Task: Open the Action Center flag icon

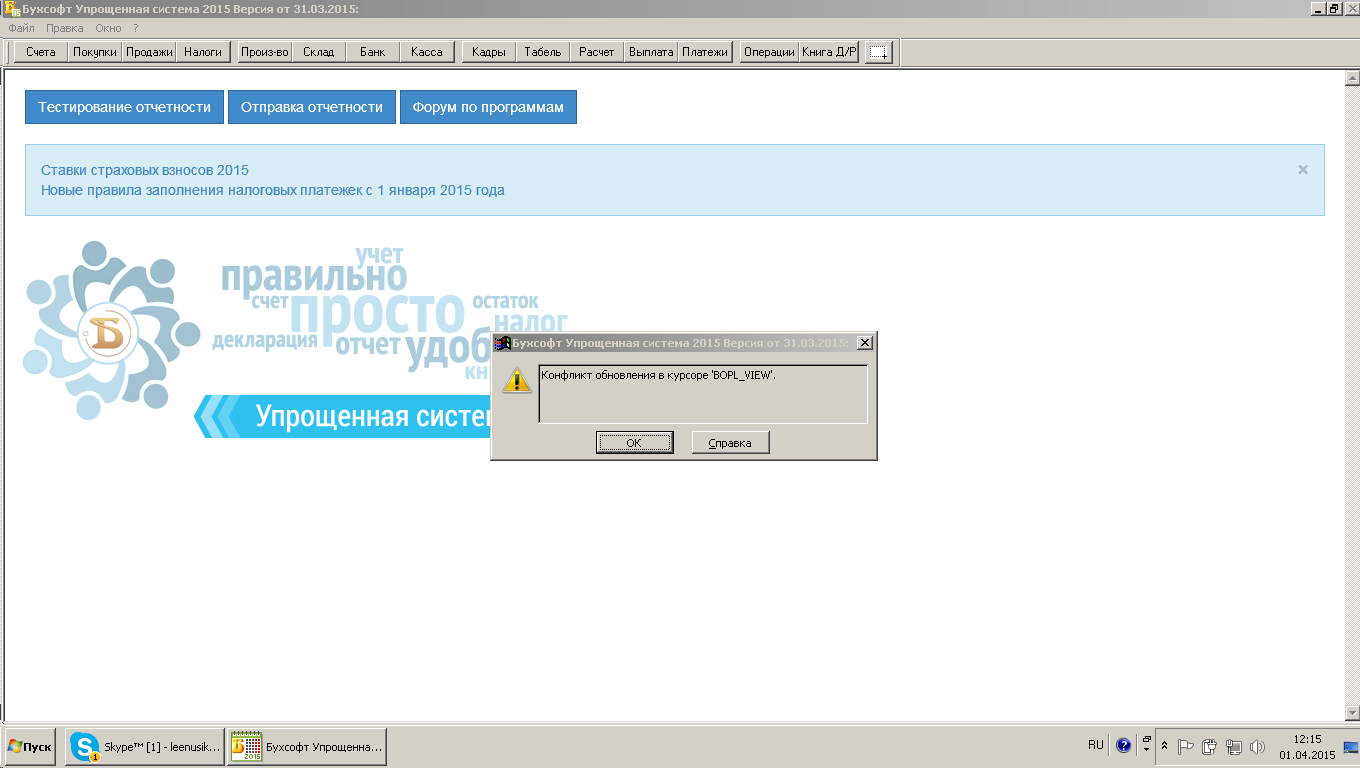Action: (x=1186, y=746)
